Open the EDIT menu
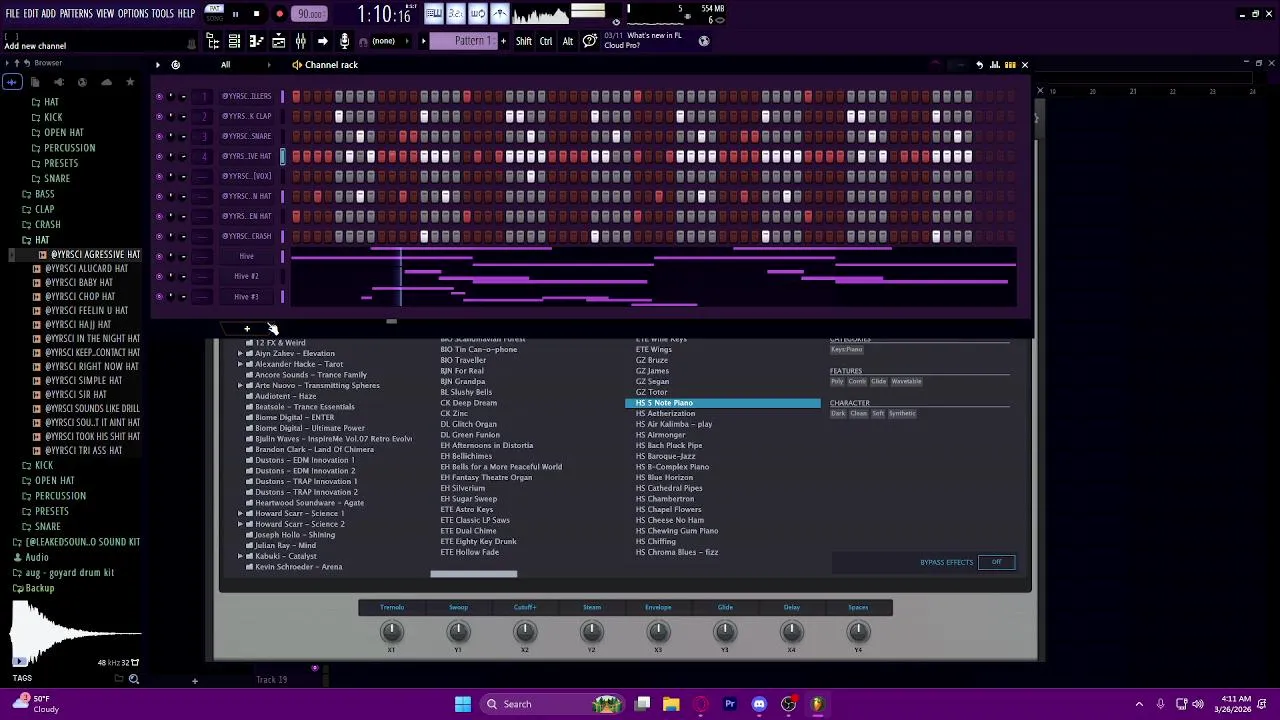Screen dimensions: 1280x720 (x=31, y=14)
